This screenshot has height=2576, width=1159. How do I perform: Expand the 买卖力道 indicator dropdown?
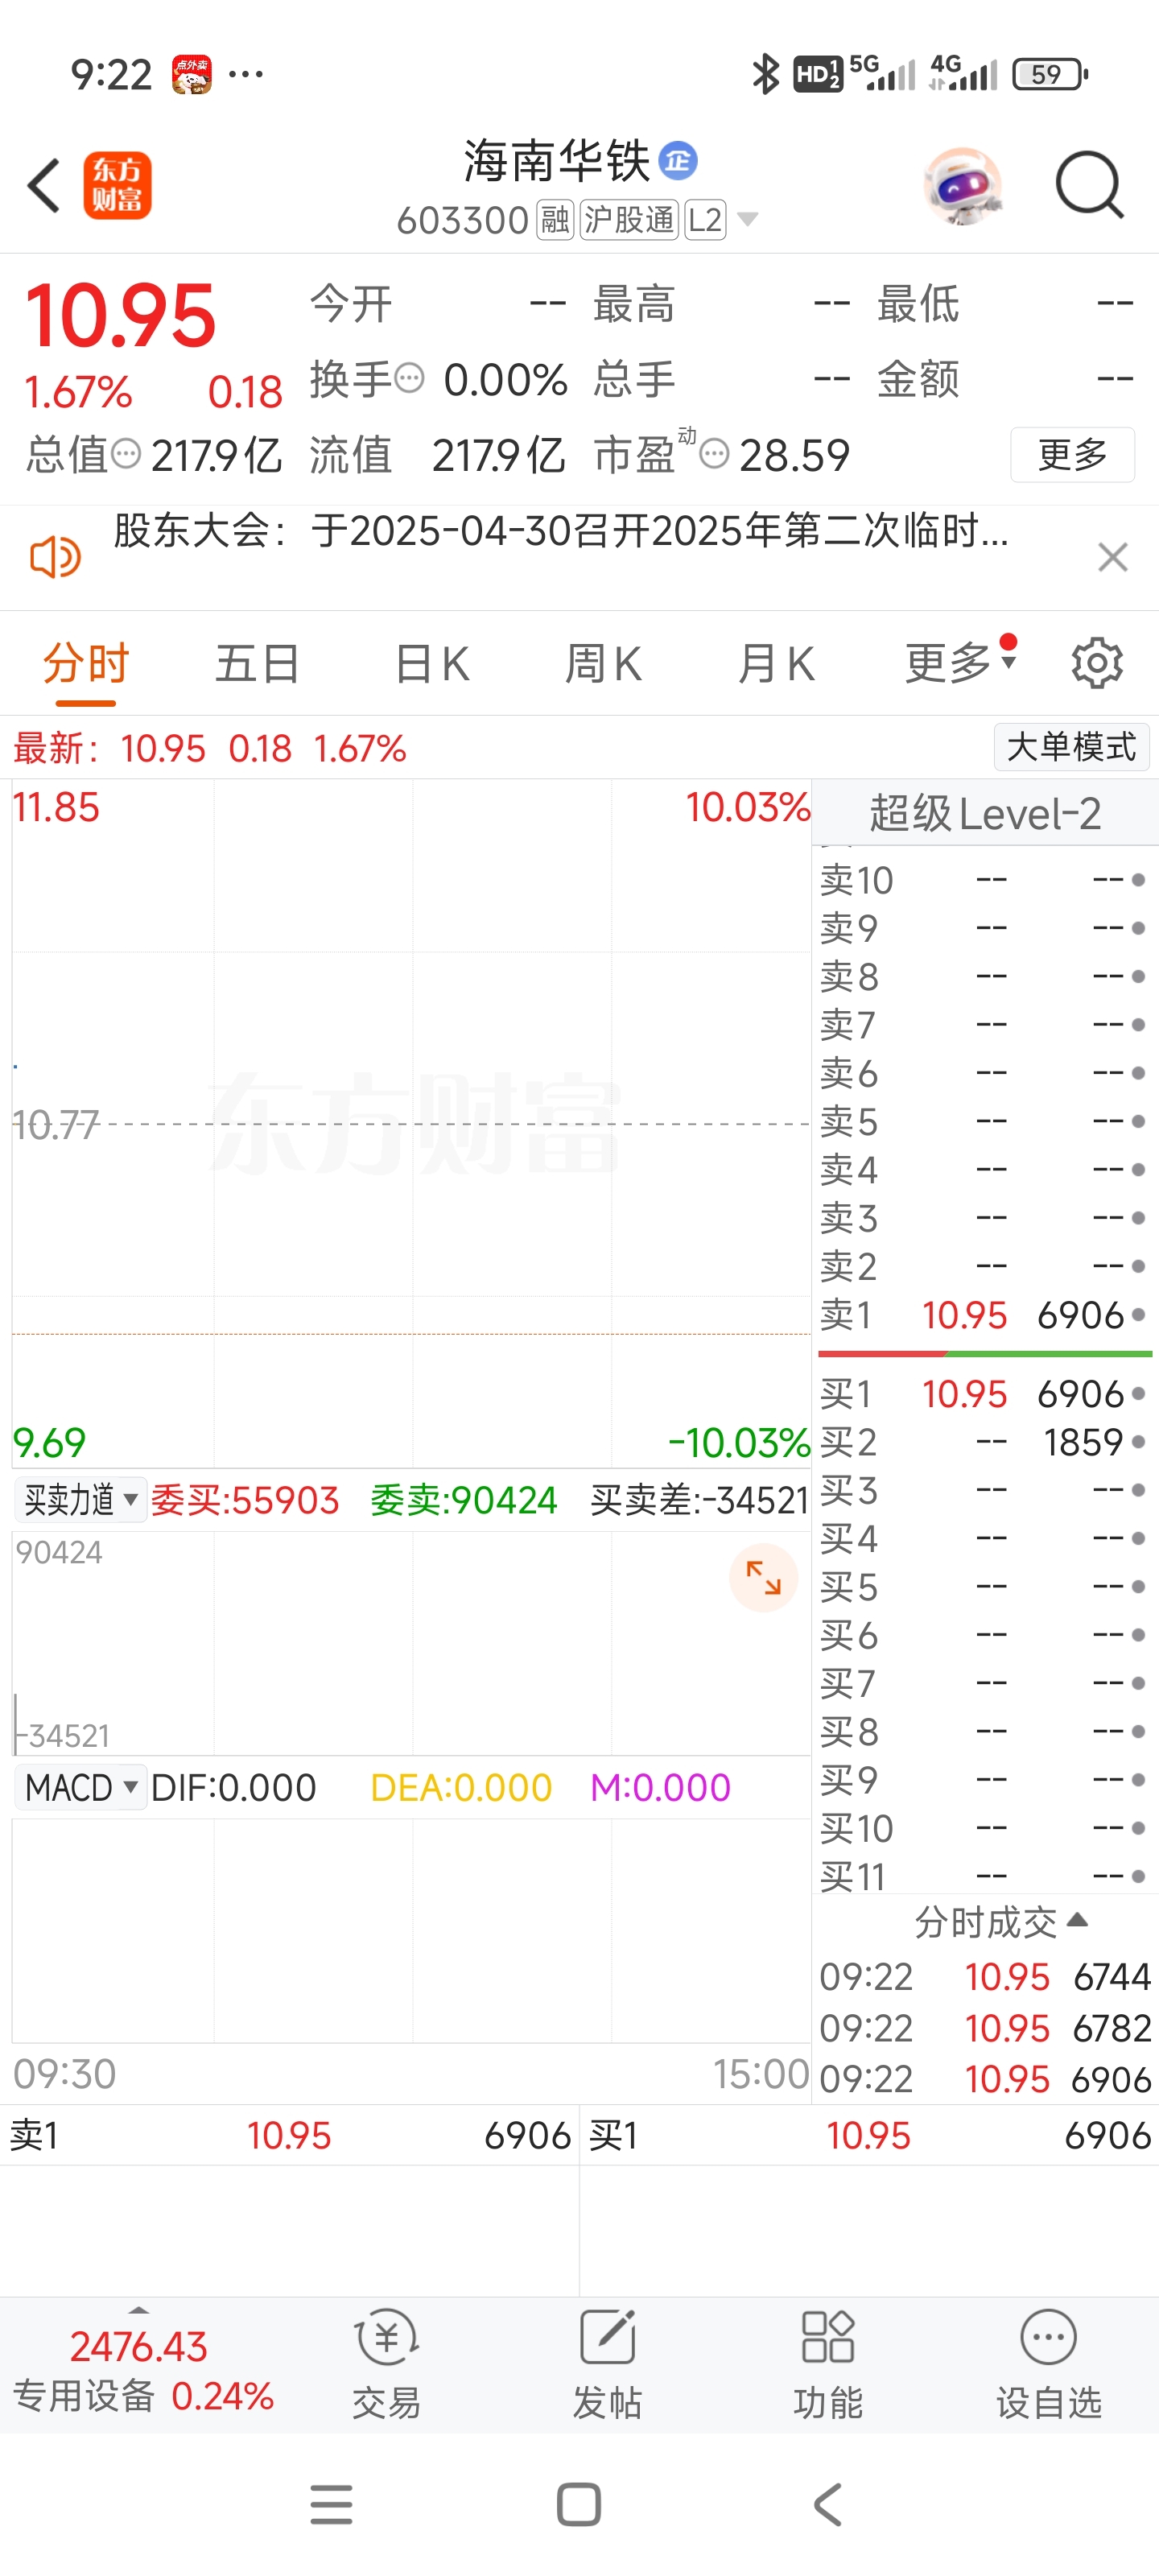click(x=80, y=1500)
